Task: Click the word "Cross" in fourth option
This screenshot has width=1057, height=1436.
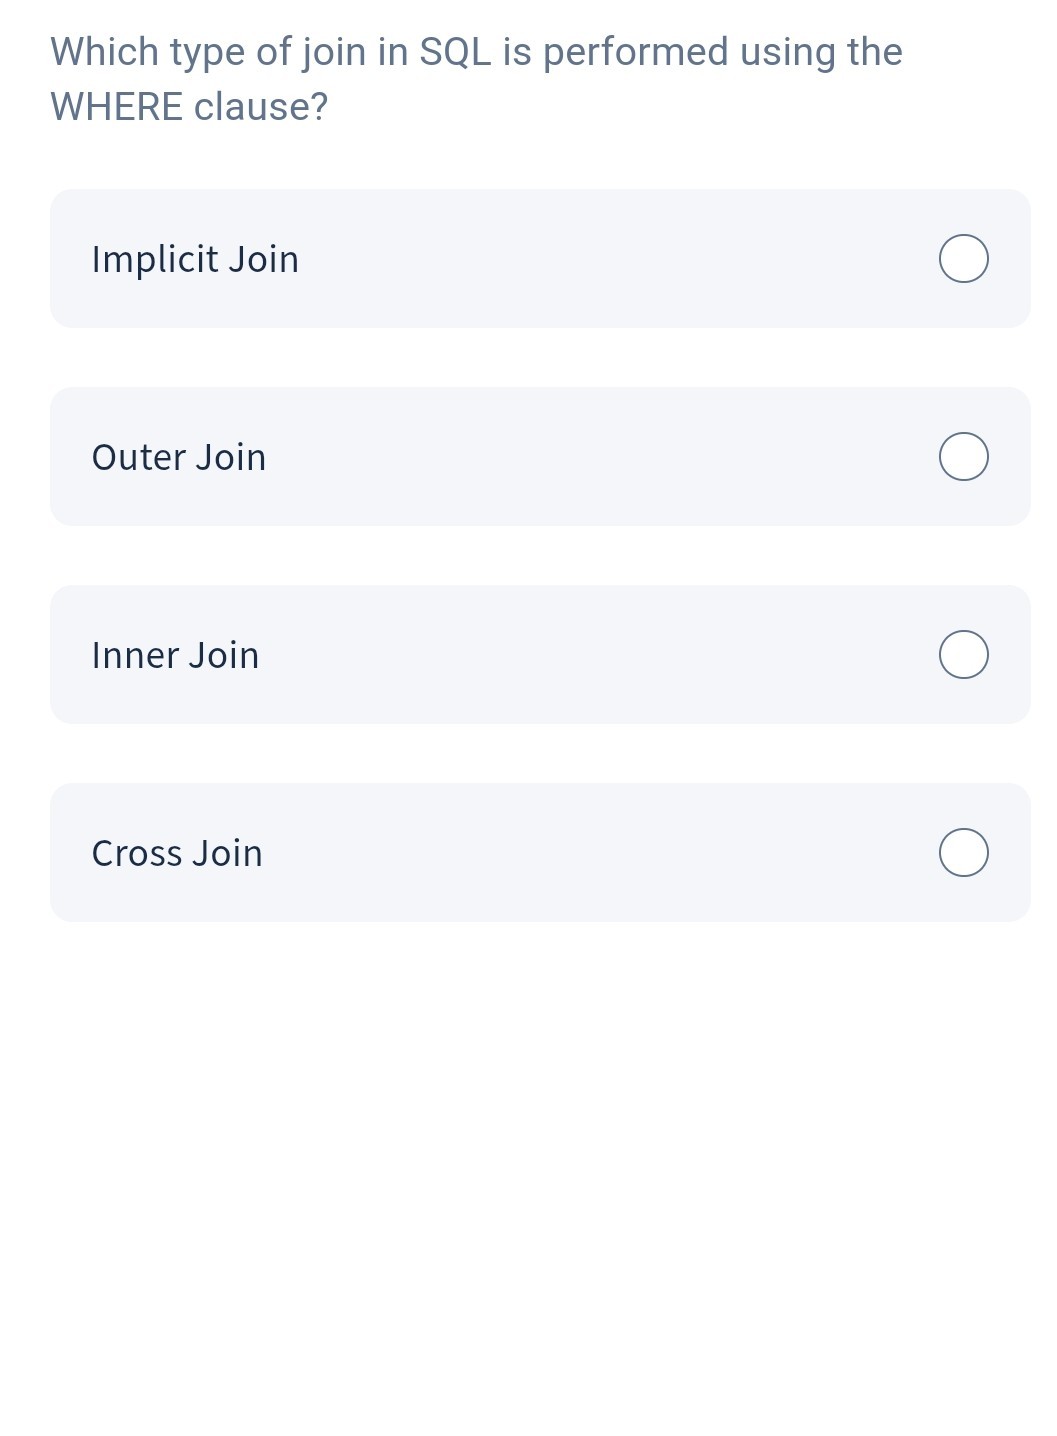Action: 137,853
